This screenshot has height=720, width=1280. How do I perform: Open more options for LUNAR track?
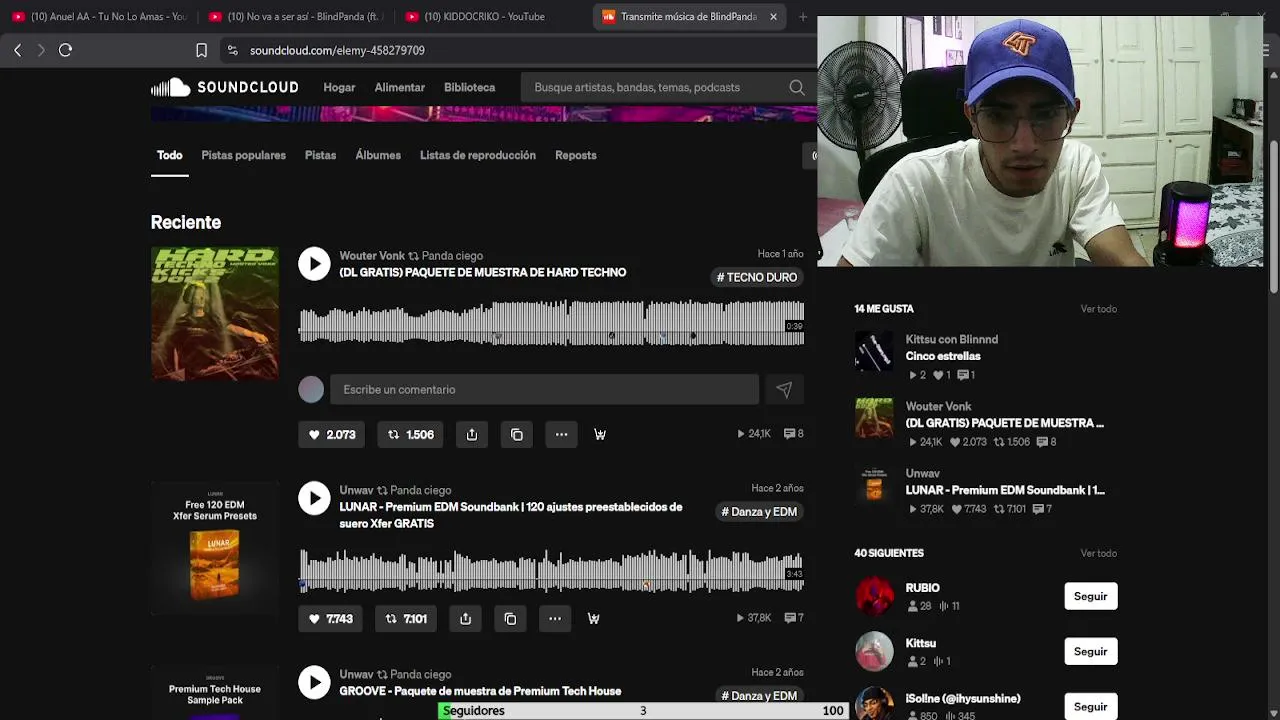click(x=555, y=619)
